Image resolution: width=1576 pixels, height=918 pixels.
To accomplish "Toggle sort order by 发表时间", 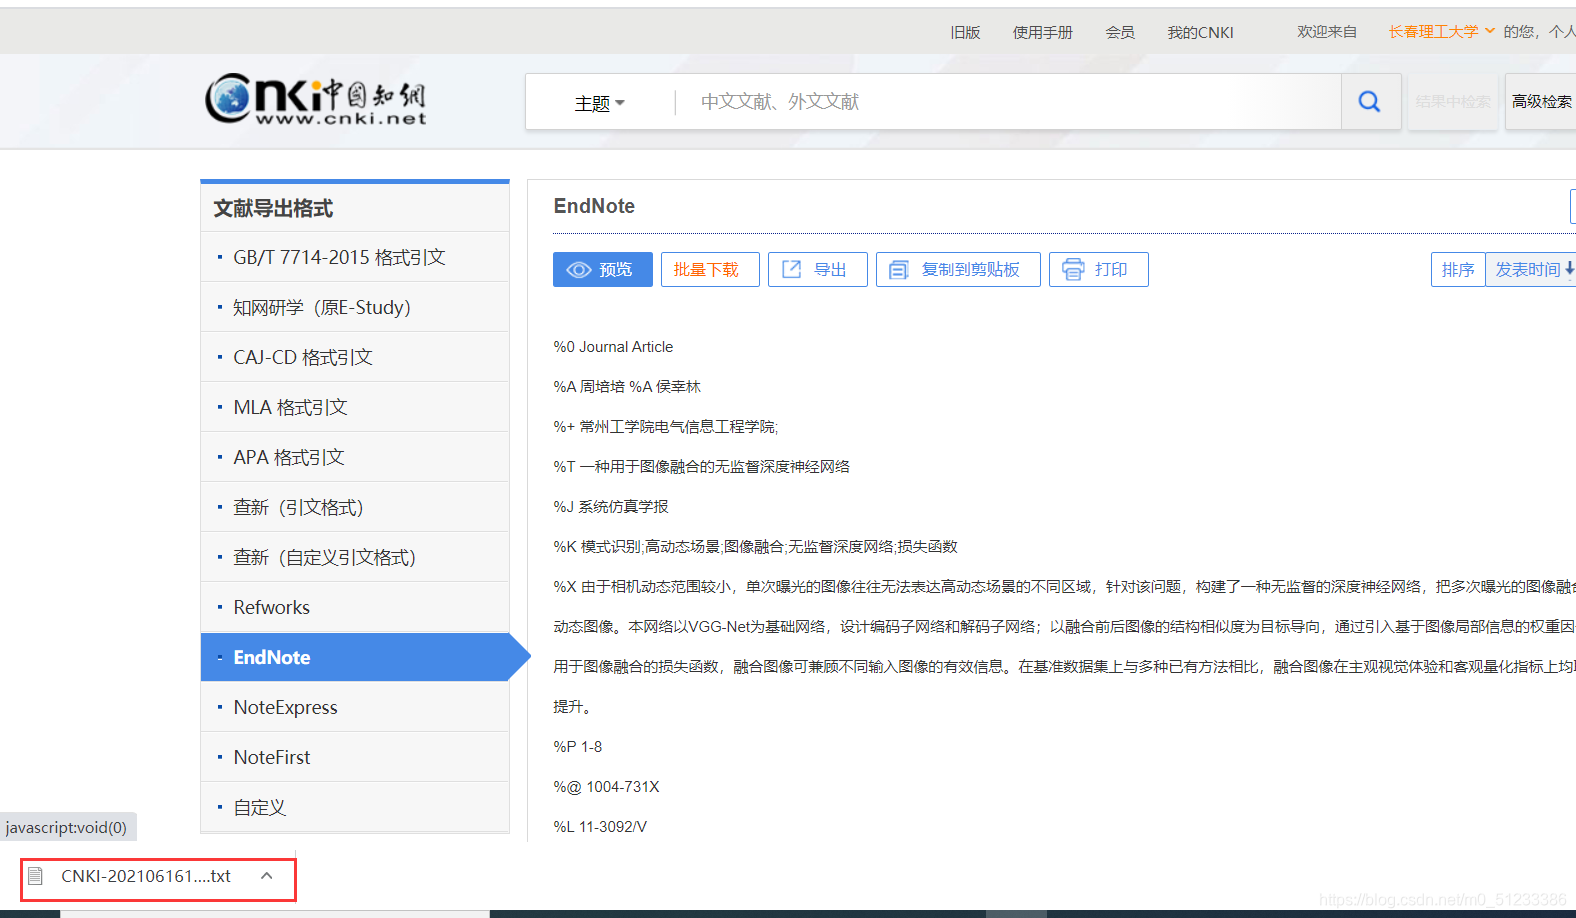I will tap(1533, 270).
